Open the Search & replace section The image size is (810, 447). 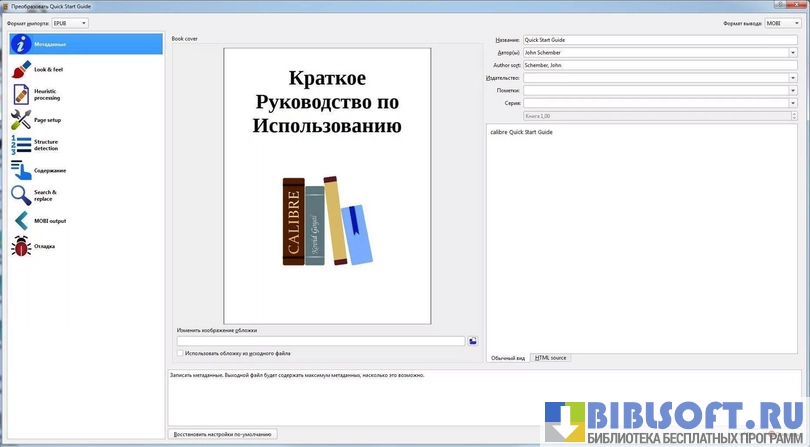tap(85, 195)
